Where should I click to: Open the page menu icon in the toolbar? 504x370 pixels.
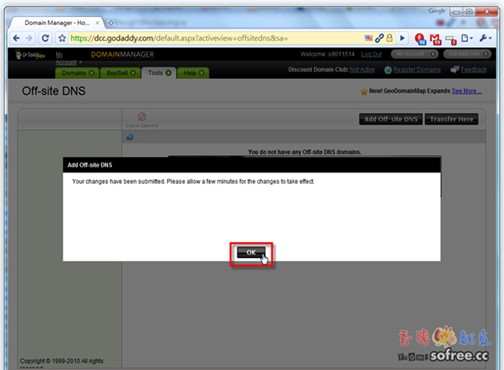tap(466, 38)
